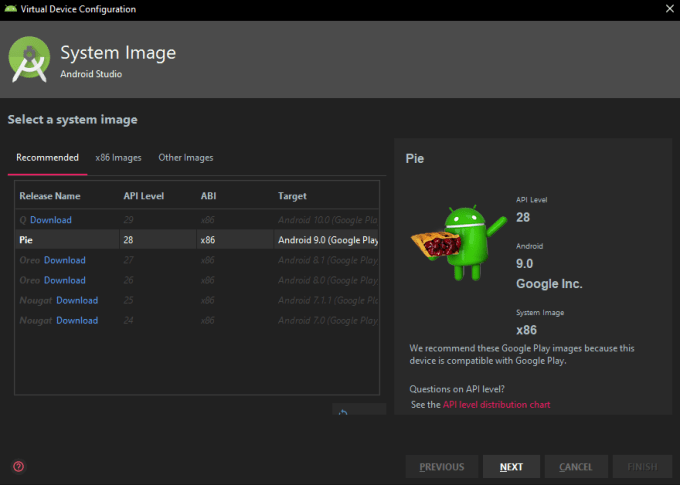
Task: Click API level 24 cell
Action: (128, 321)
